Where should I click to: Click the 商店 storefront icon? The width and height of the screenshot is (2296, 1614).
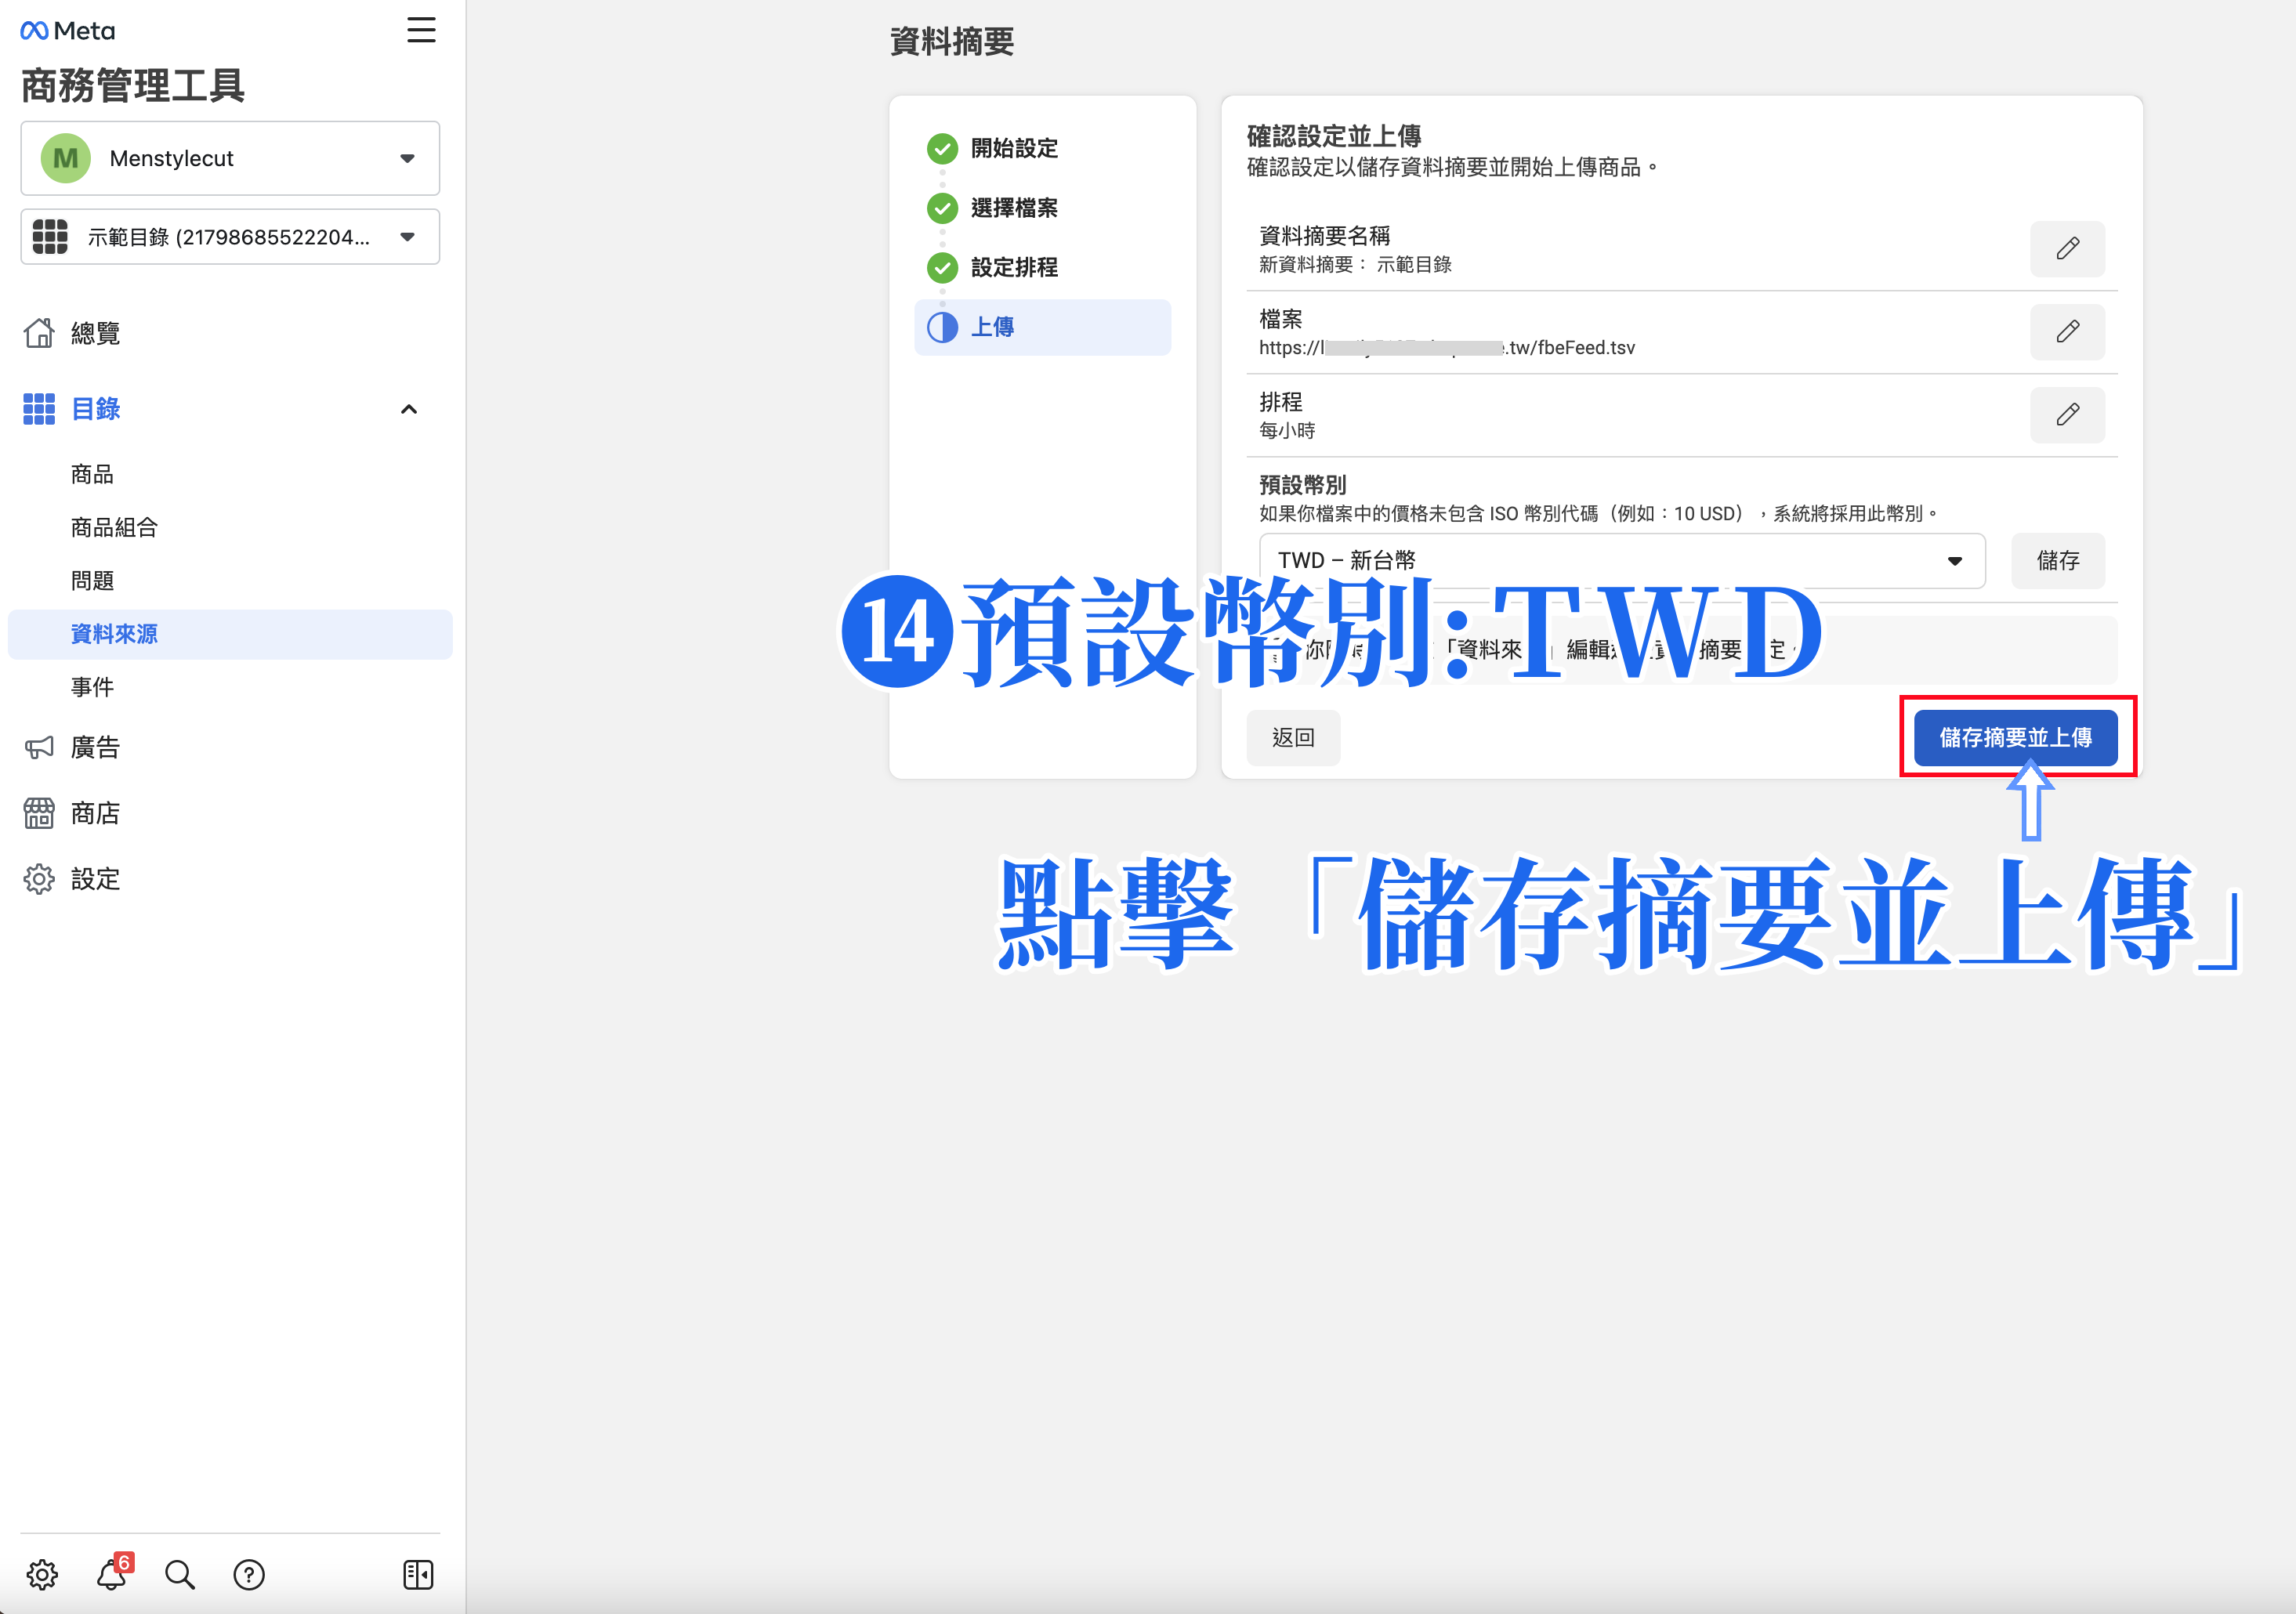point(39,813)
